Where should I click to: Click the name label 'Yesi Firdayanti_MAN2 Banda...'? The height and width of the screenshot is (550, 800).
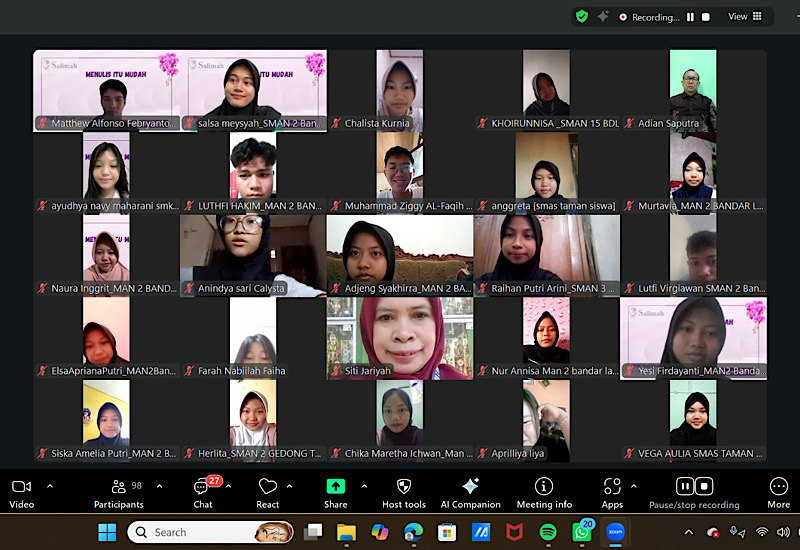pos(702,371)
